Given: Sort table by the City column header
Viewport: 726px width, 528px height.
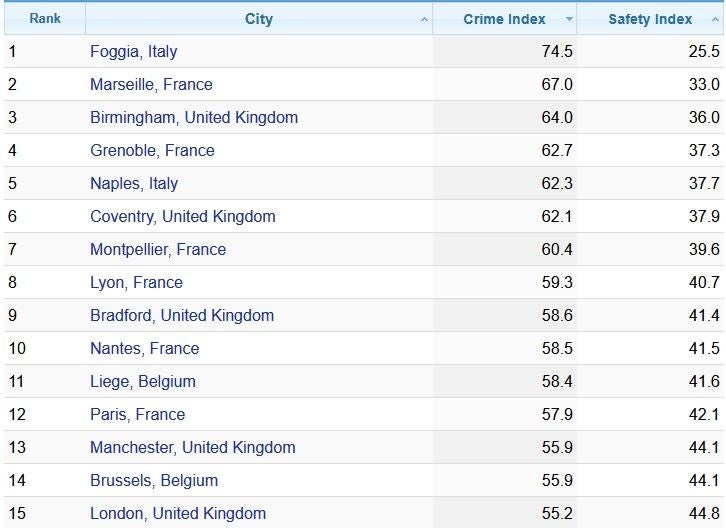Looking at the screenshot, I should [x=259, y=19].
